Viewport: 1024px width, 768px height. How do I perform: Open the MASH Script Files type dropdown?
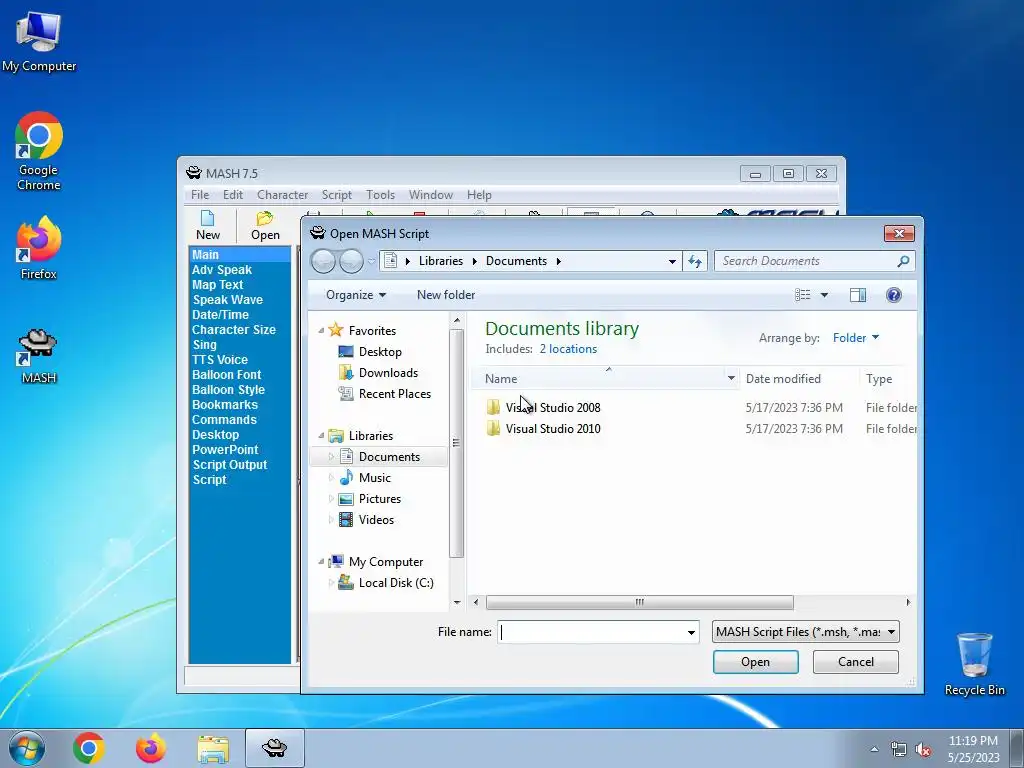click(x=806, y=632)
